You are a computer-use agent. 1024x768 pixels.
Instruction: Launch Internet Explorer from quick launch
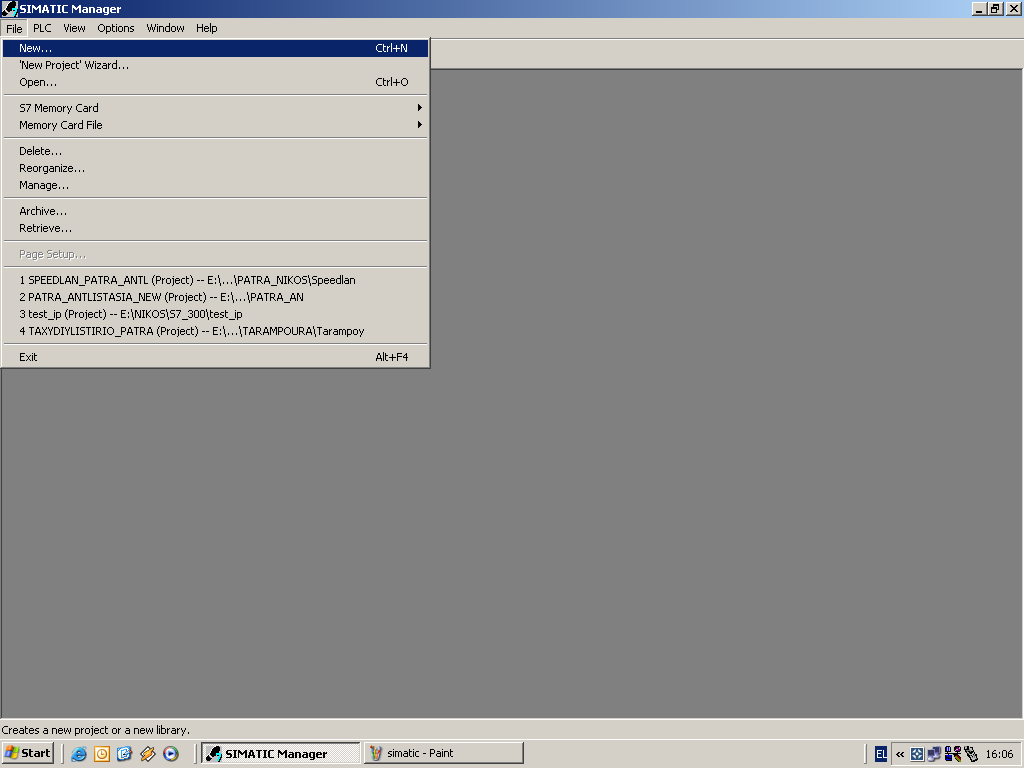pyautogui.click(x=79, y=754)
